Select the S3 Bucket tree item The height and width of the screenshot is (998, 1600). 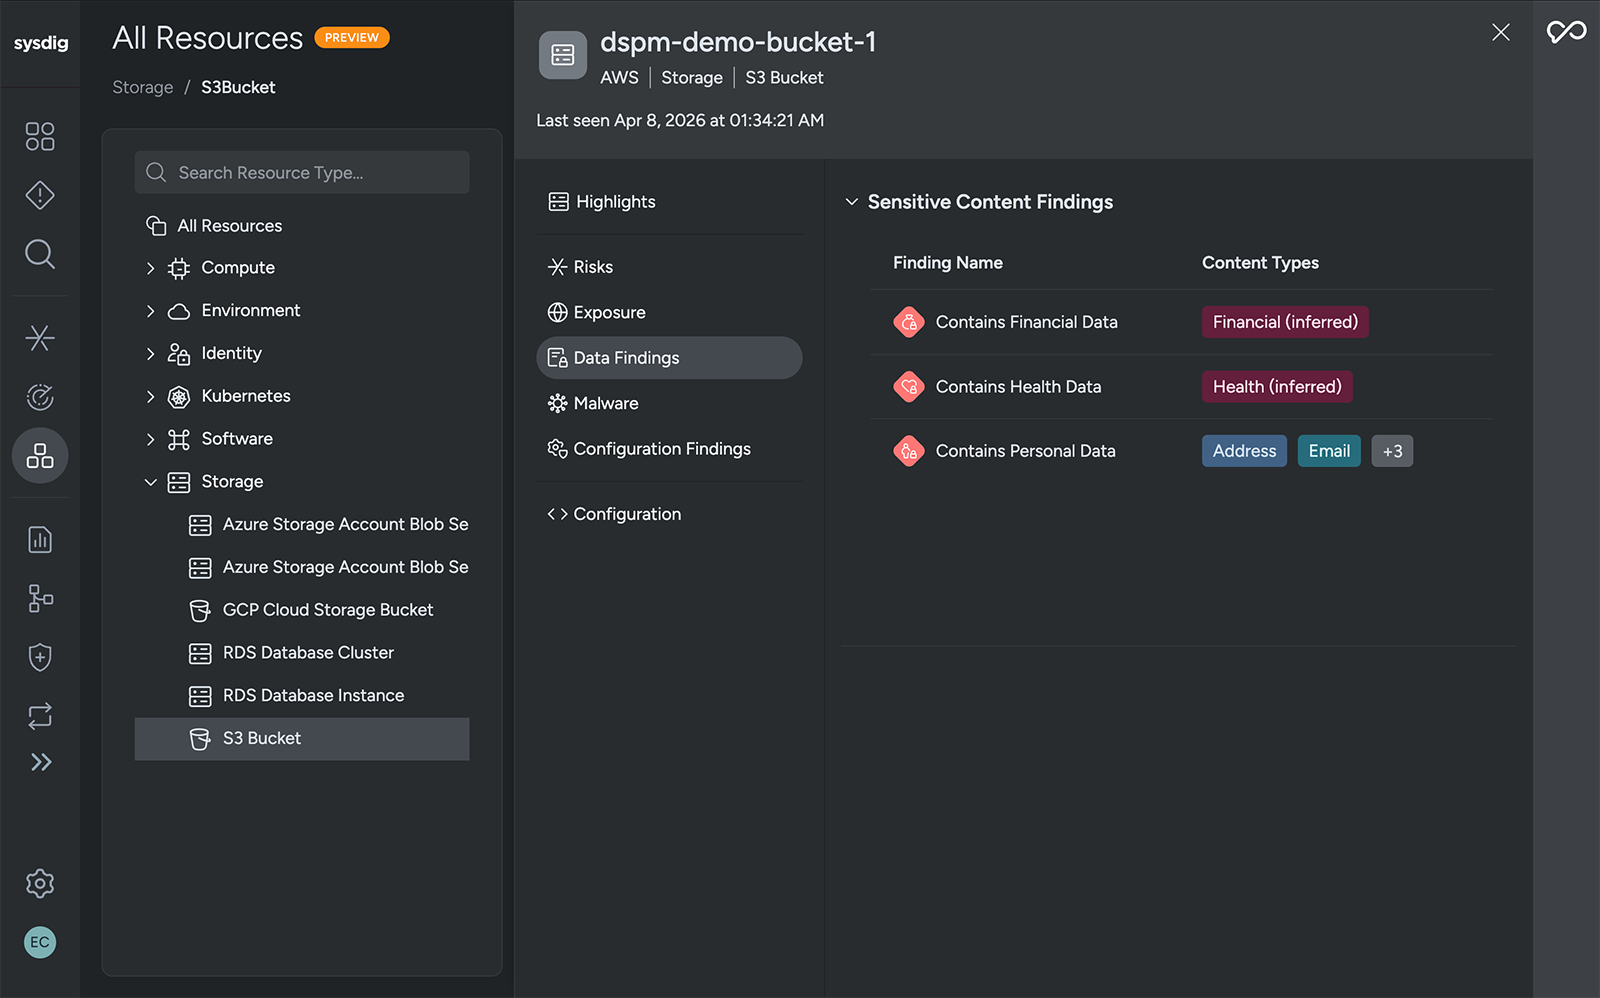(x=302, y=739)
